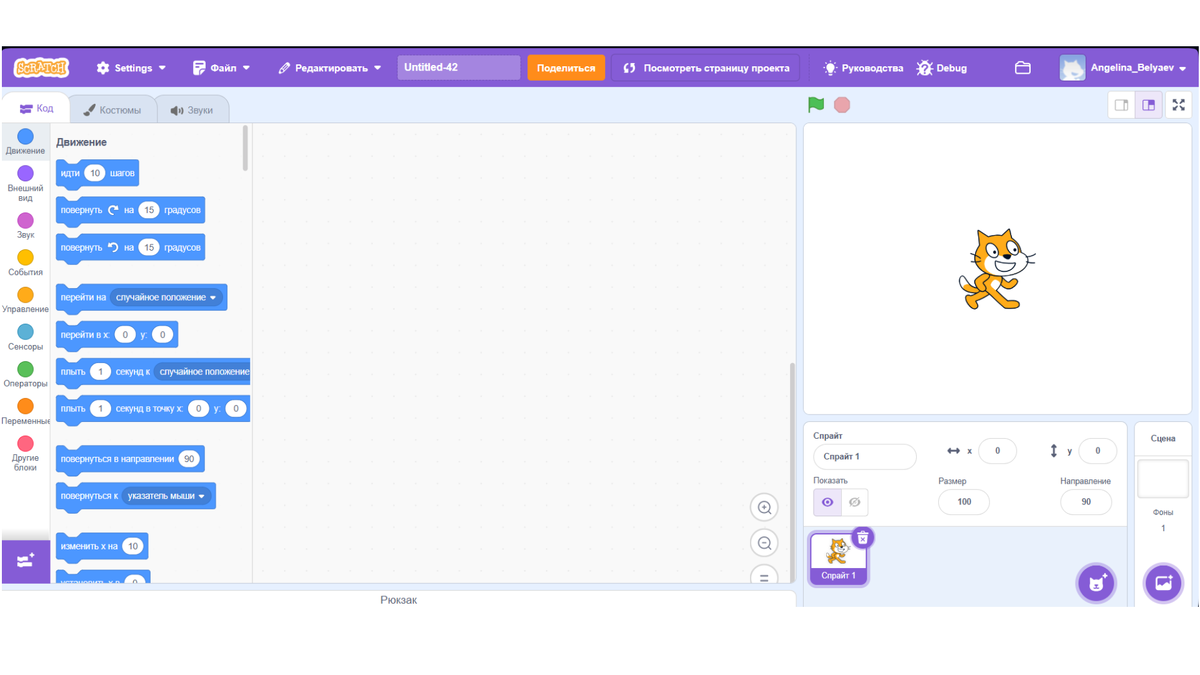Switch to the Звуки tab
The height and width of the screenshot is (675, 1200).
[192, 110]
